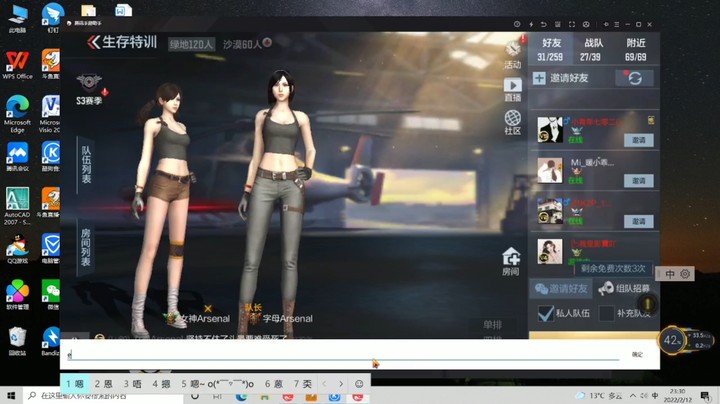This screenshot has width=720, height=404.
Task: Open the Windows notification center icon
Action: (706, 396)
